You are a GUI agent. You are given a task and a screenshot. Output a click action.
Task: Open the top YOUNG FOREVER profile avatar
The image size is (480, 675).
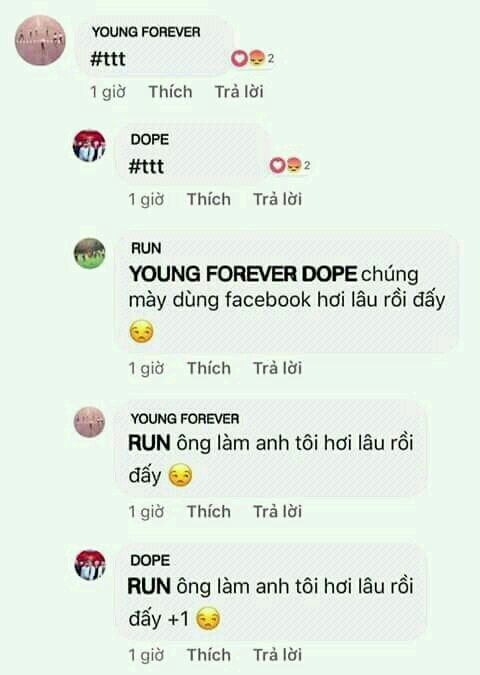point(40,40)
